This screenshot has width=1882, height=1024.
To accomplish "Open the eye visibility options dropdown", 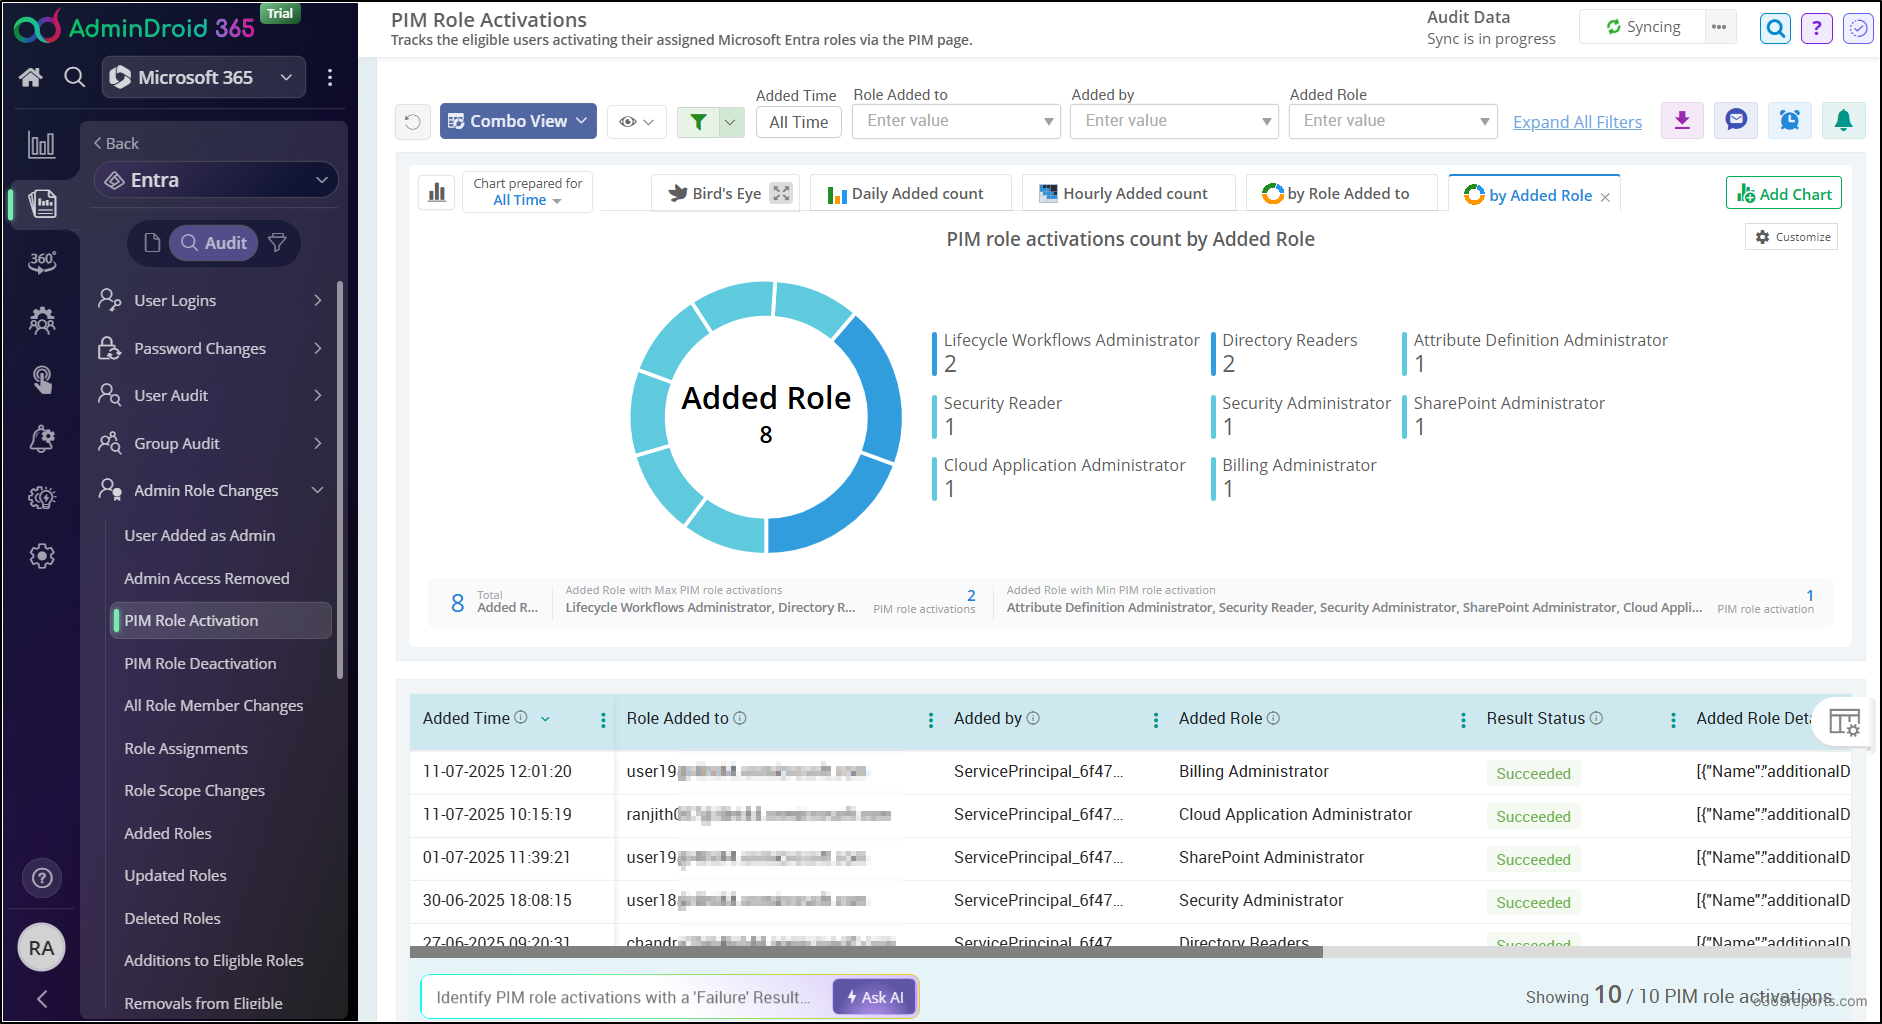I will click(x=636, y=122).
